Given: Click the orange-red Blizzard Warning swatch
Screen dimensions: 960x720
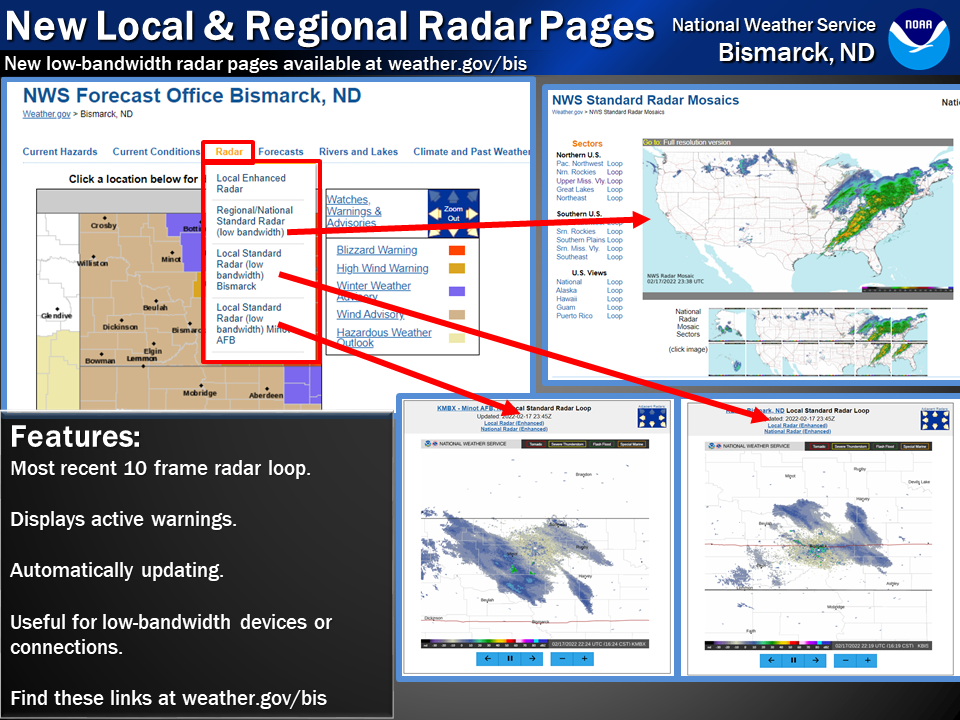Looking at the screenshot, I should (457, 250).
